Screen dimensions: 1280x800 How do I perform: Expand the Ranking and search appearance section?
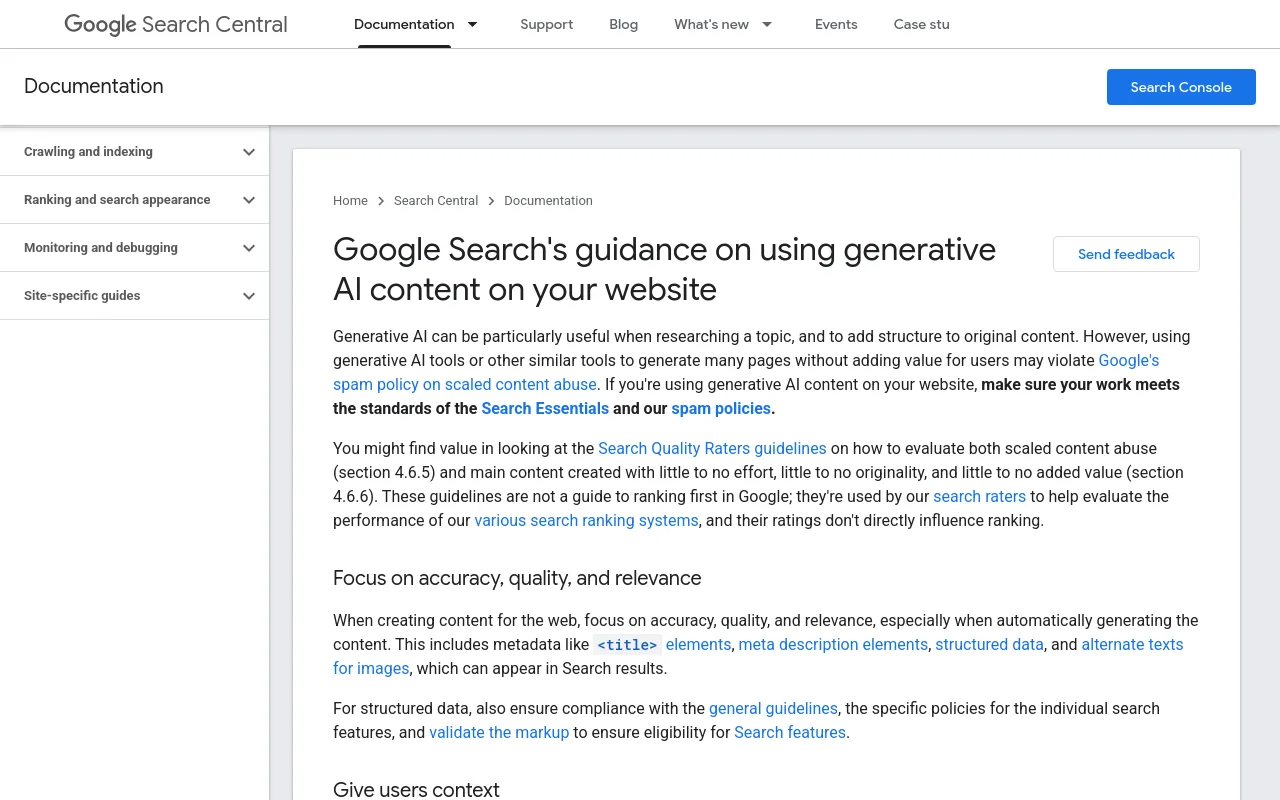pyautogui.click(x=249, y=200)
